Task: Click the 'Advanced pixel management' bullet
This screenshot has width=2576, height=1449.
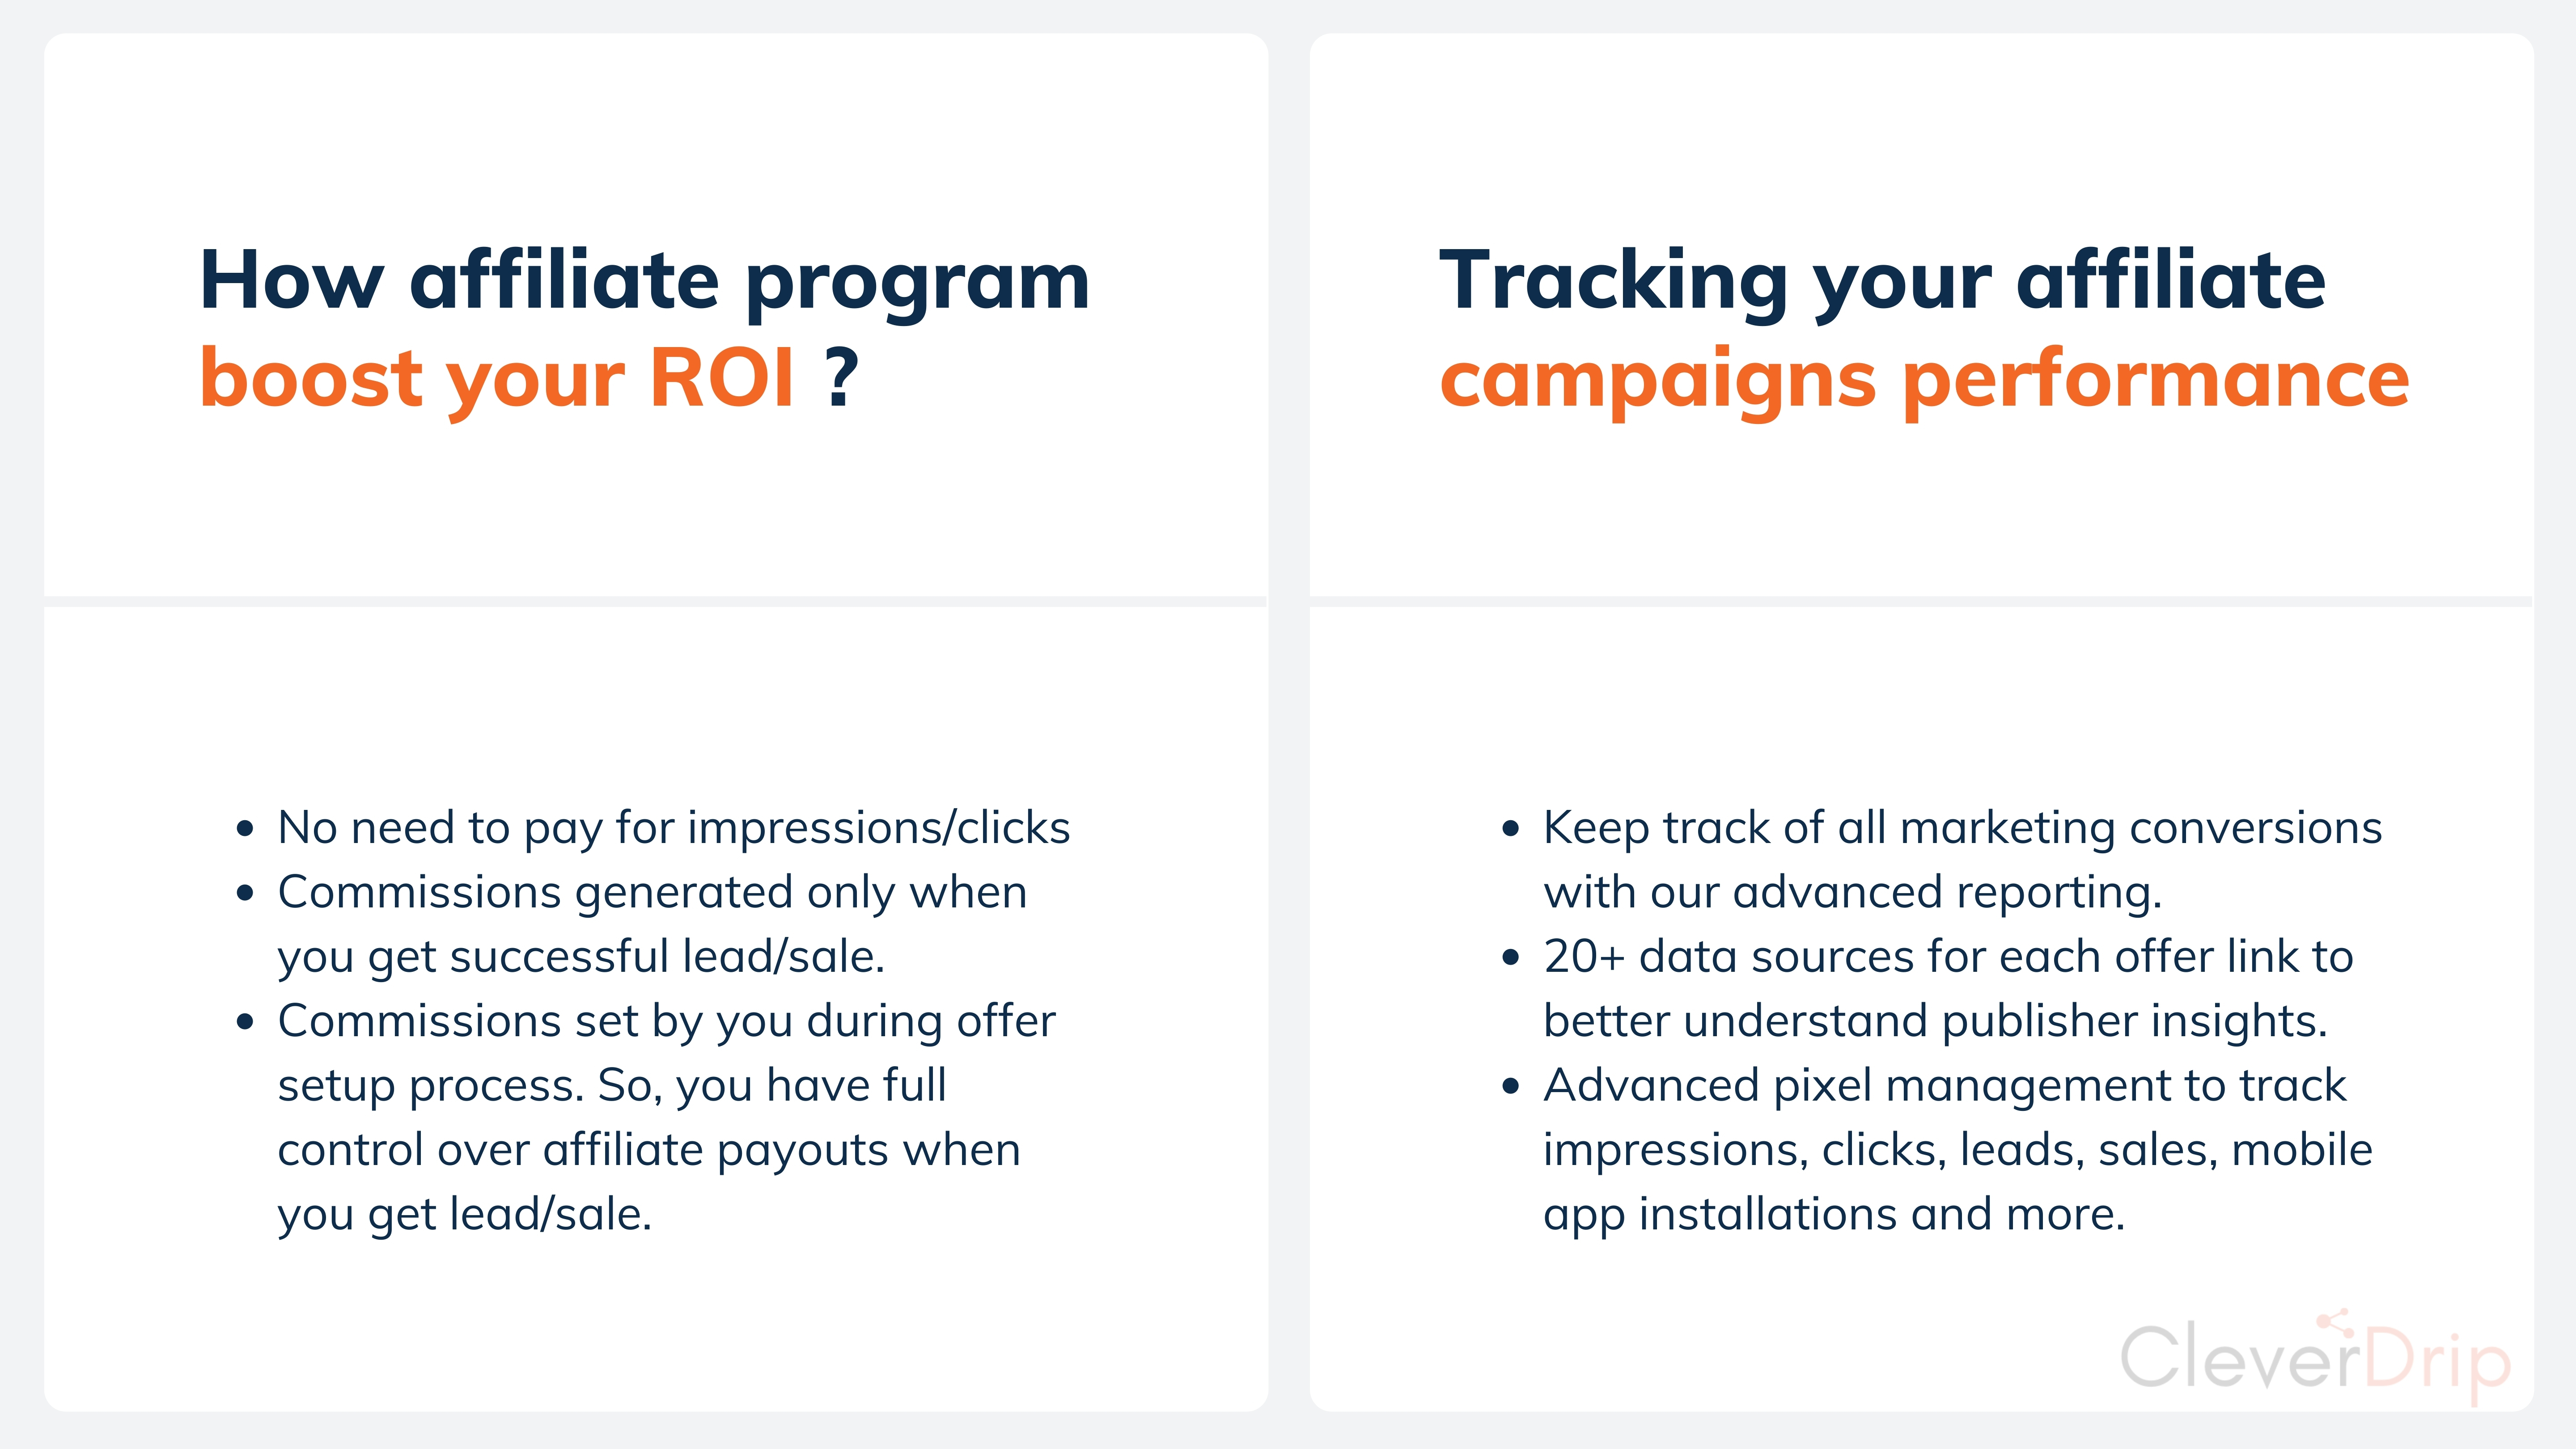Action: (x=1957, y=1150)
